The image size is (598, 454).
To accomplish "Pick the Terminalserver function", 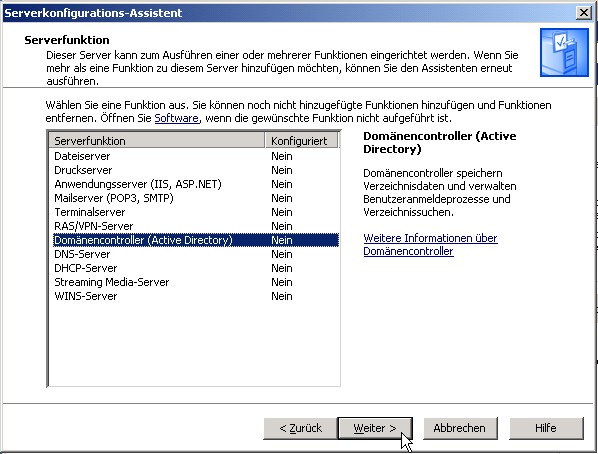I will click(196, 212).
